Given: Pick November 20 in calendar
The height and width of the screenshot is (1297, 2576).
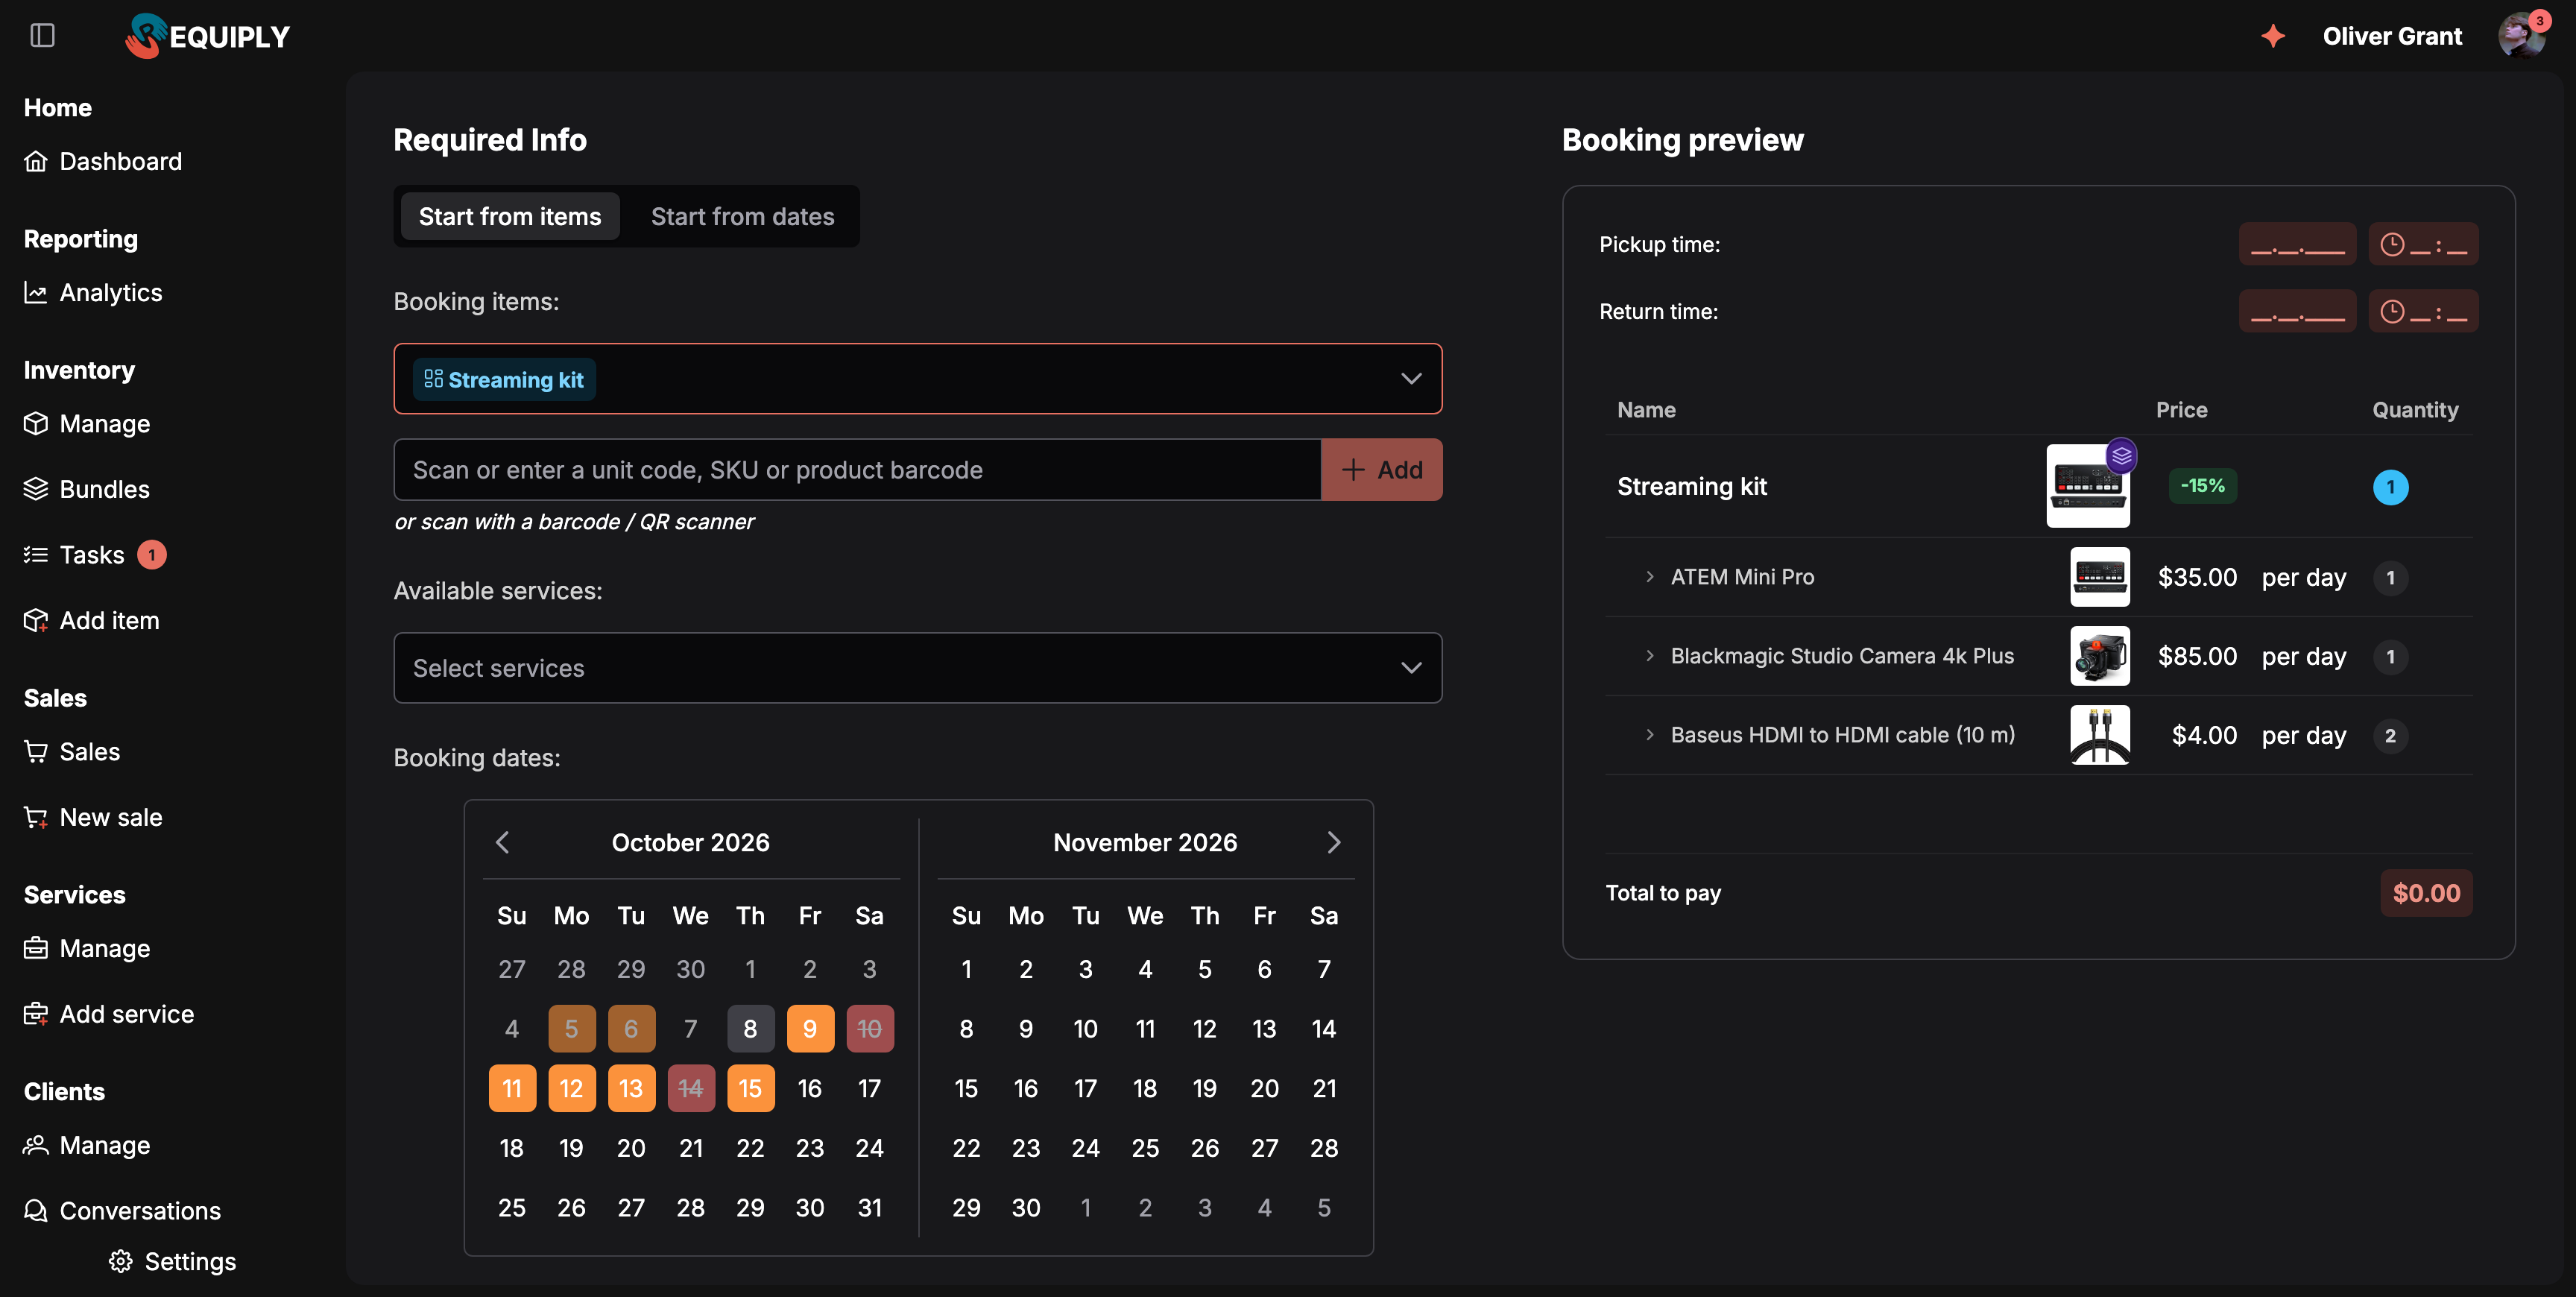Looking at the screenshot, I should point(1264,1088).
